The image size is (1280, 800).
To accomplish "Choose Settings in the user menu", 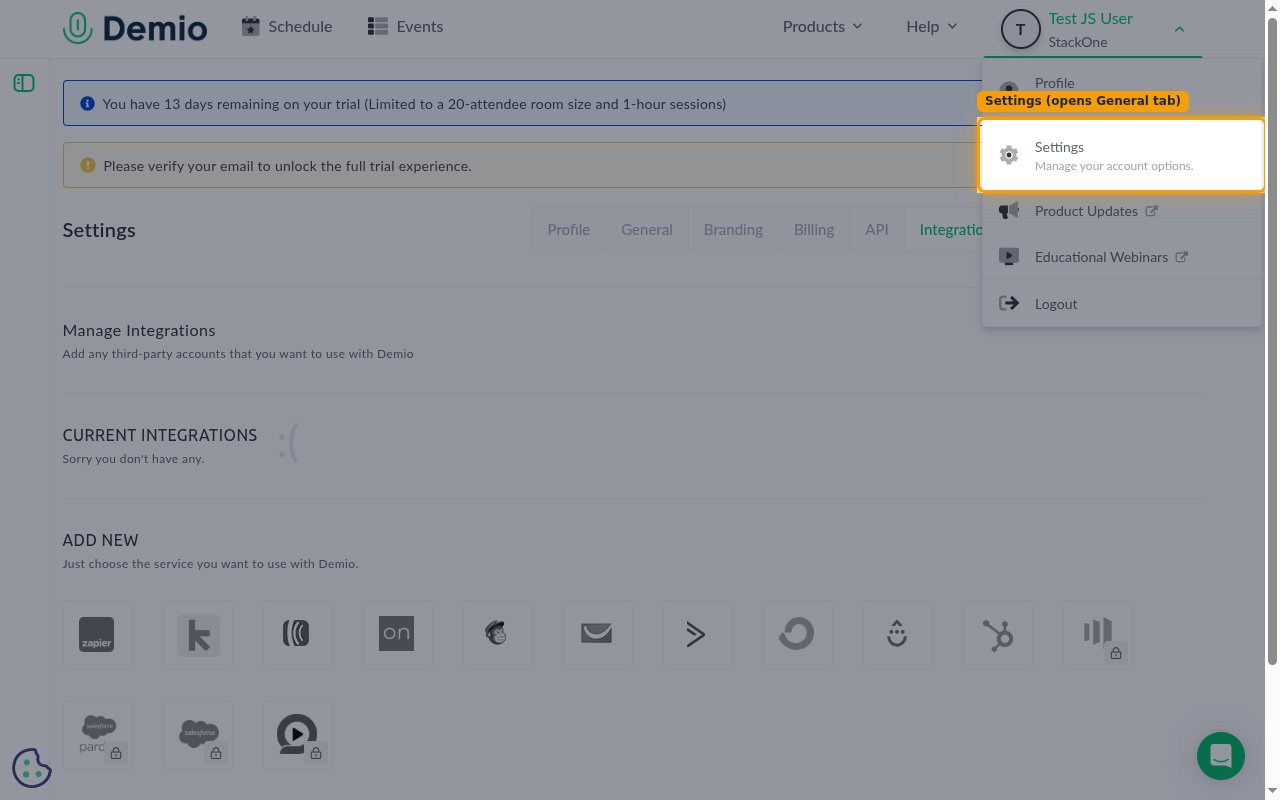I will click(x=1122, y=155).
